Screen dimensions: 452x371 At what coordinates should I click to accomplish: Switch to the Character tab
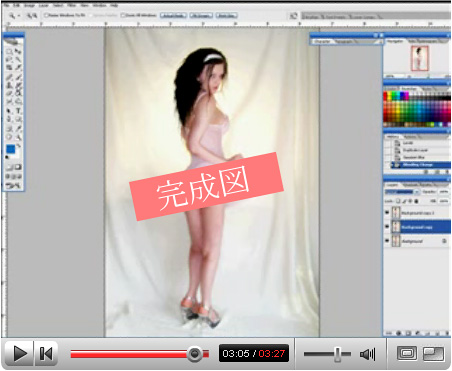(322, 42)
